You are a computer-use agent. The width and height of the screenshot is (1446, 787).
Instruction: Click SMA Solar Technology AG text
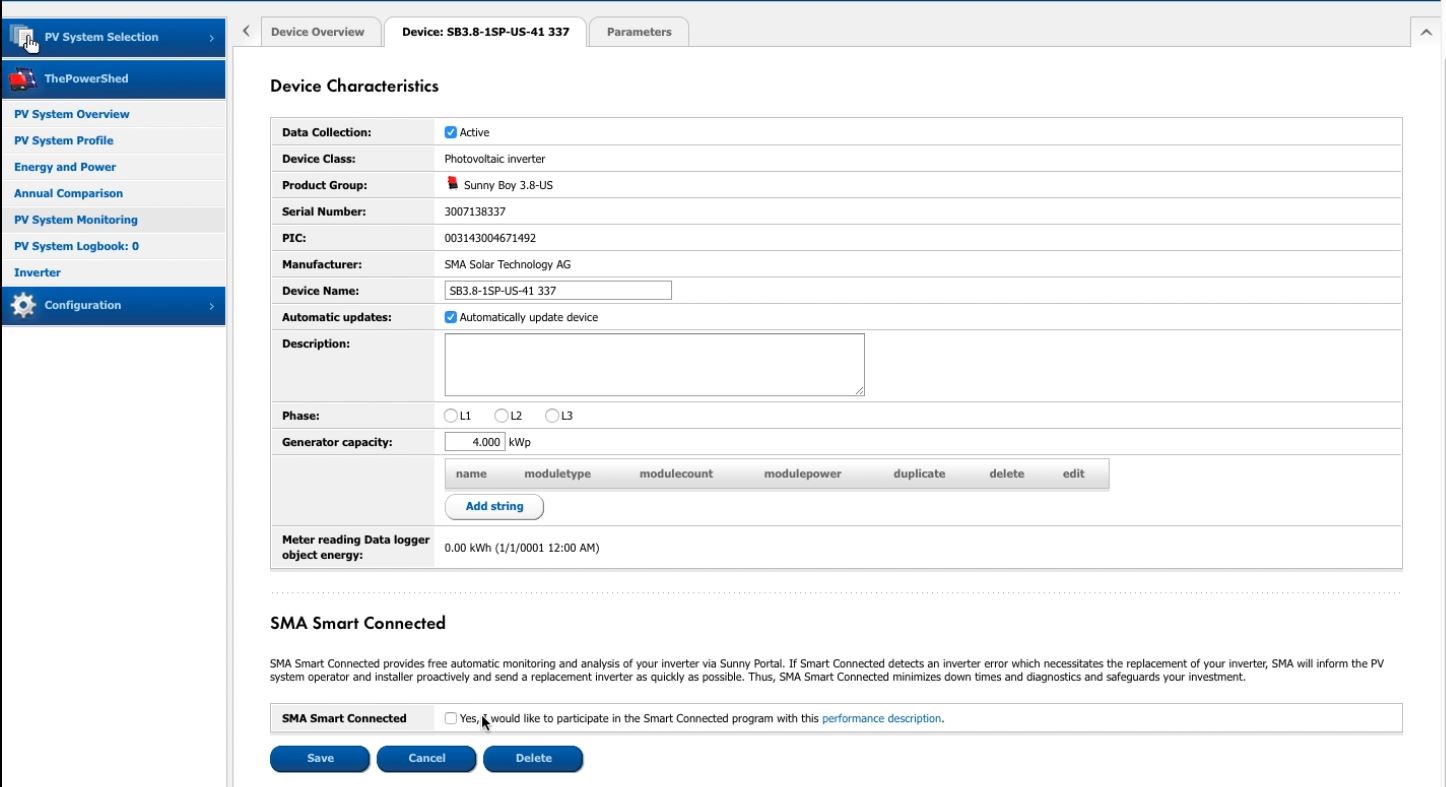[507, 265]
